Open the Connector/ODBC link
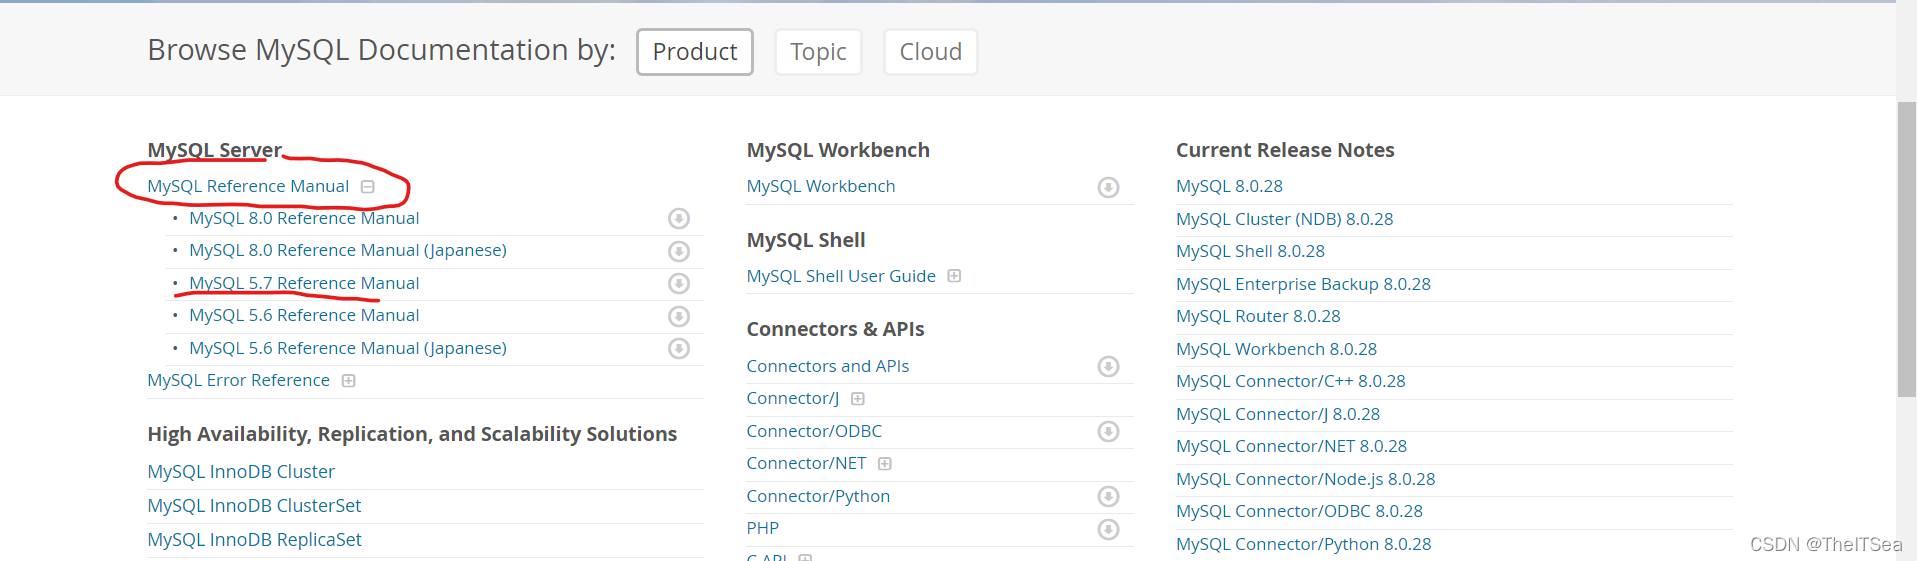The image size is (1917, 561). coord(814,431)
